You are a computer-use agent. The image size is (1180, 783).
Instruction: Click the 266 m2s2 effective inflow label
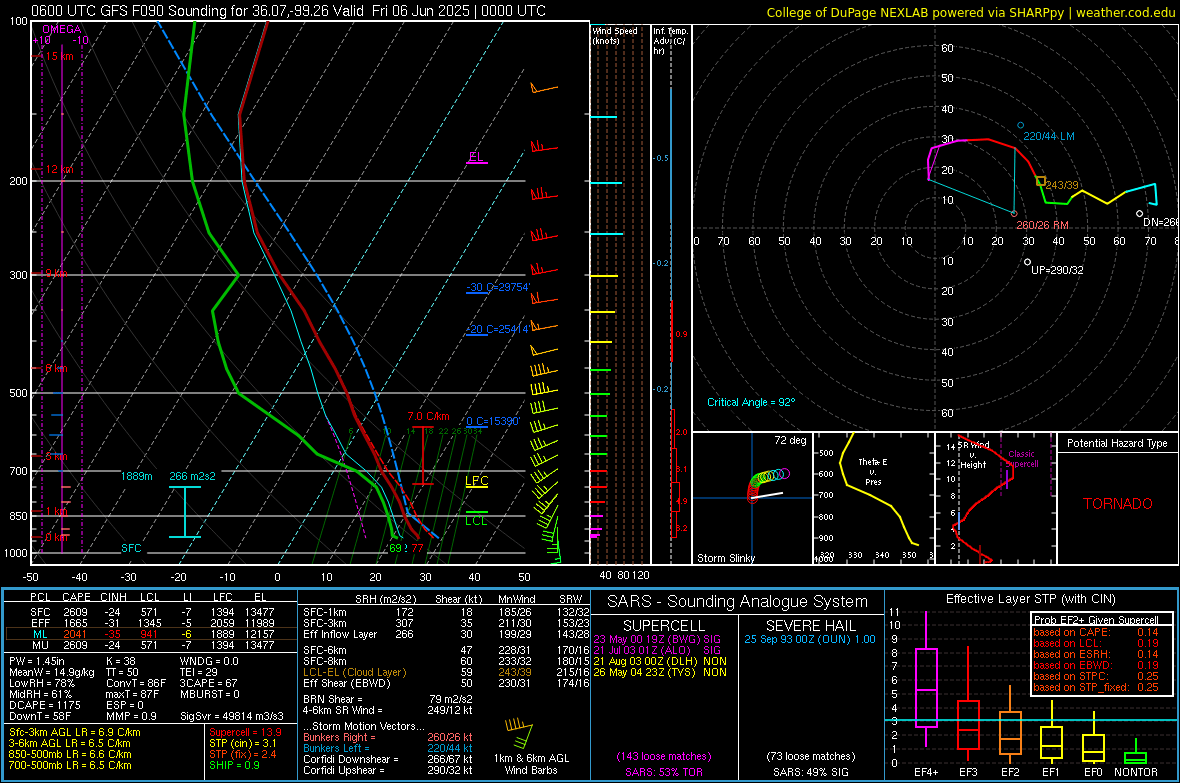click(x=193, y=477)
